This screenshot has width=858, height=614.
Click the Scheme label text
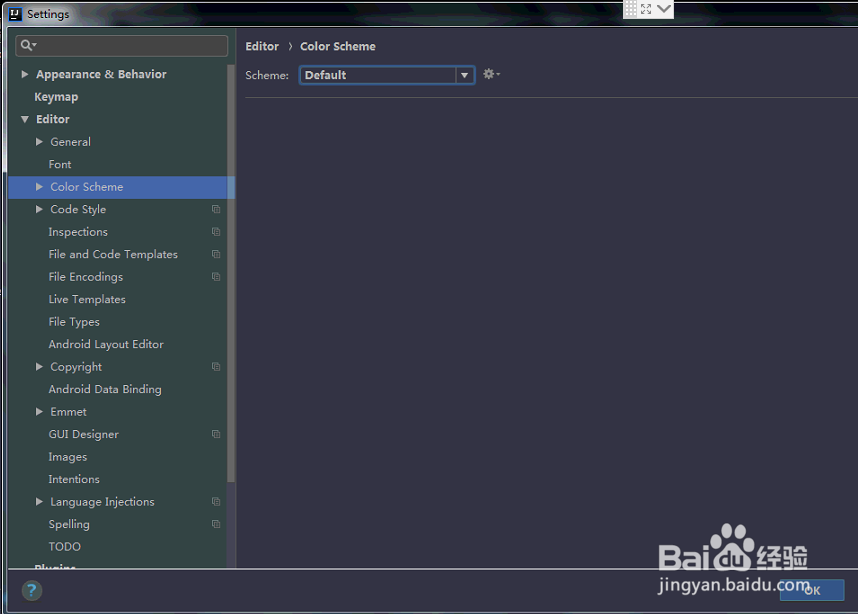point(266,75)
